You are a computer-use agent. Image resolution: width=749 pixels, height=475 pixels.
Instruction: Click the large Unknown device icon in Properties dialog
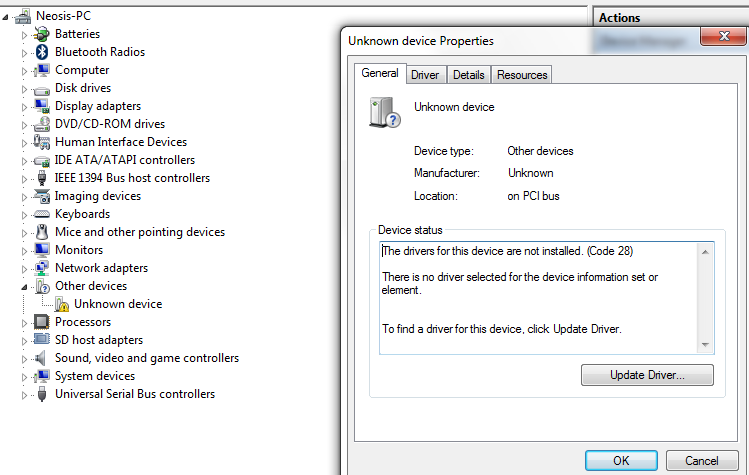pos(385,113)
